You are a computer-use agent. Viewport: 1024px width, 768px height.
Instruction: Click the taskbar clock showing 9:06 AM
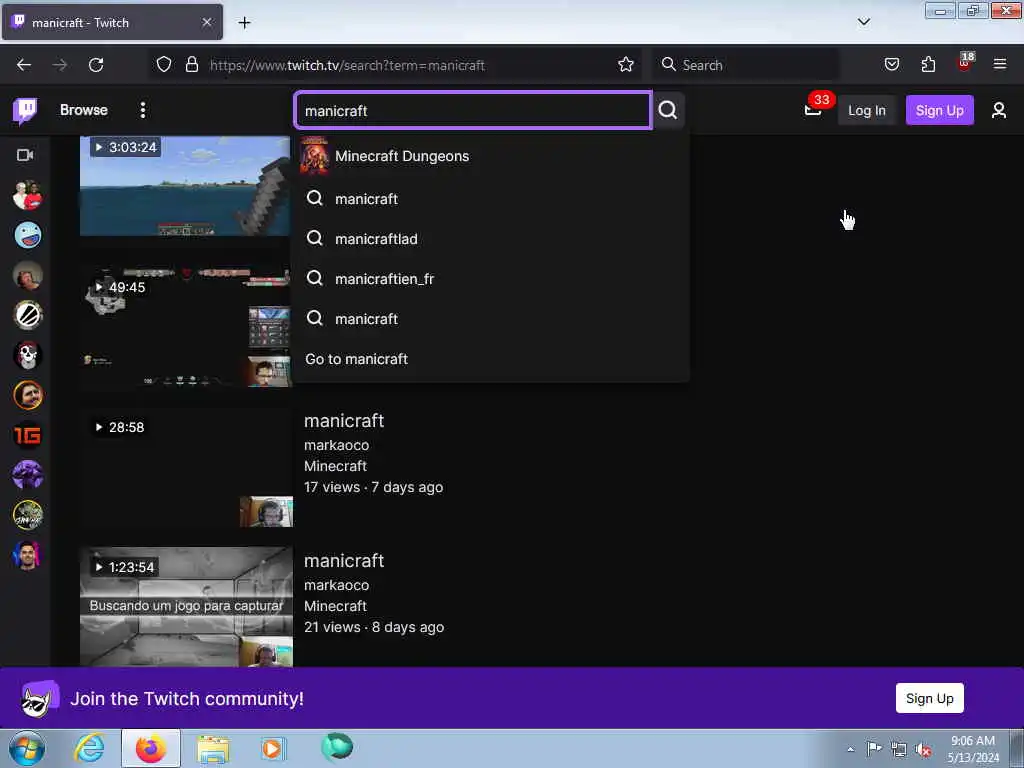click(972, 749)
